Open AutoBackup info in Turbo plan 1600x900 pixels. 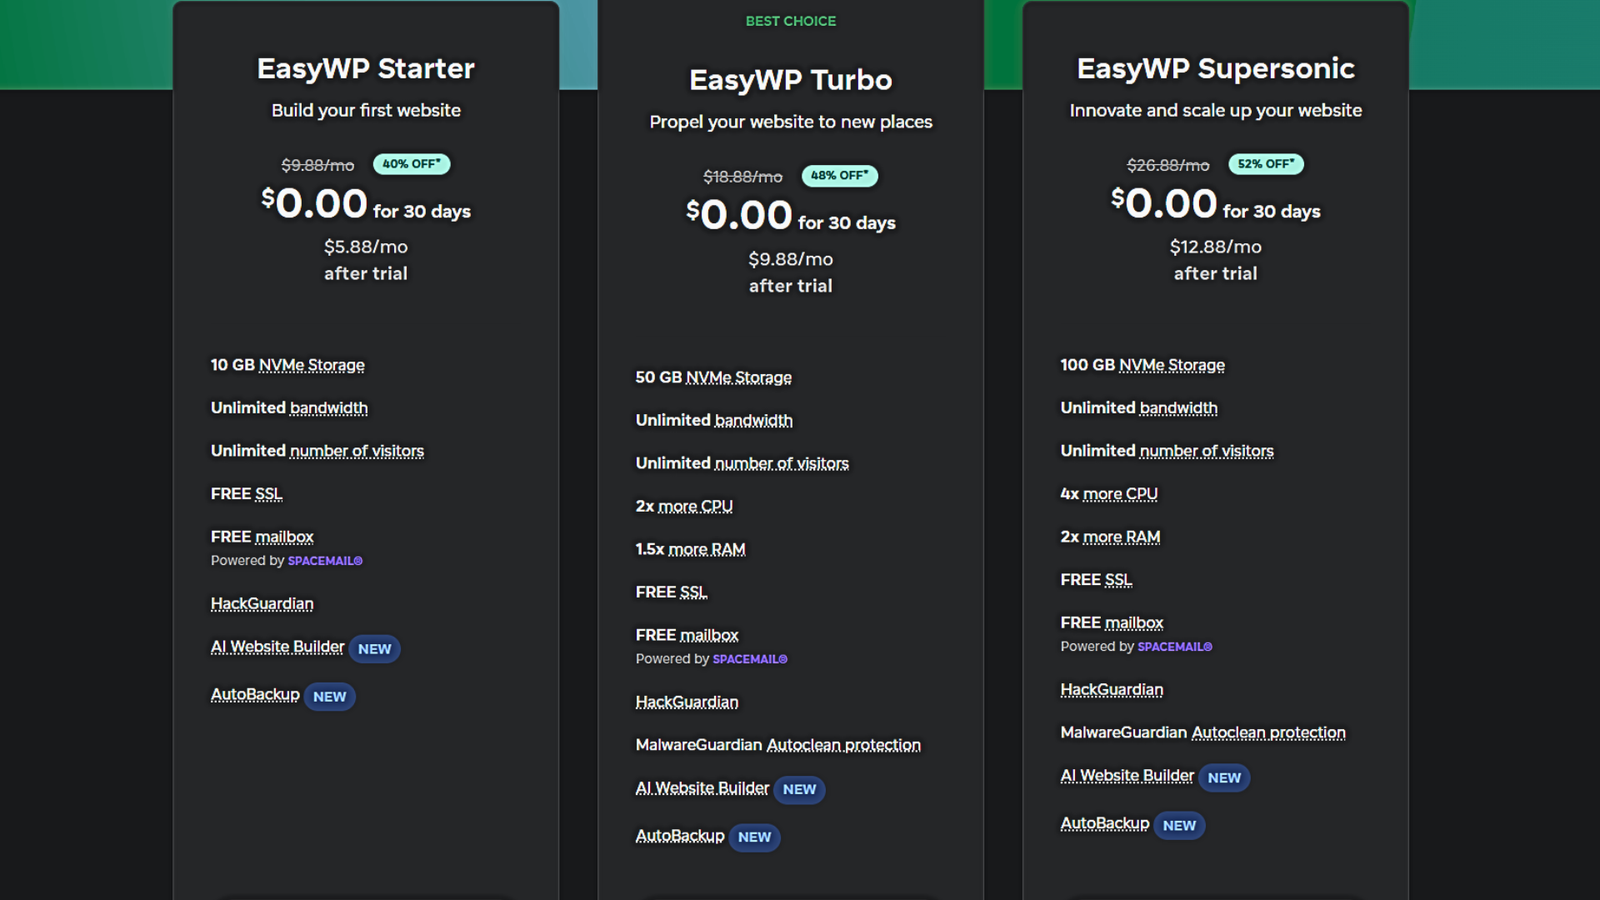click(680, 835)
